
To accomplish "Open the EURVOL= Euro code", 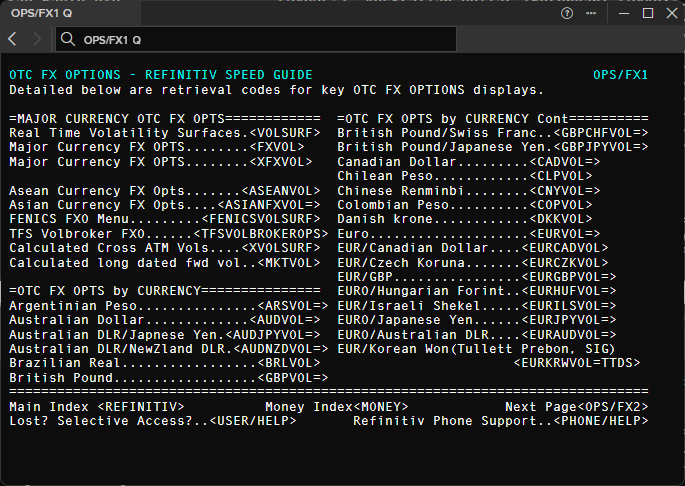I will tap(565, 234).
